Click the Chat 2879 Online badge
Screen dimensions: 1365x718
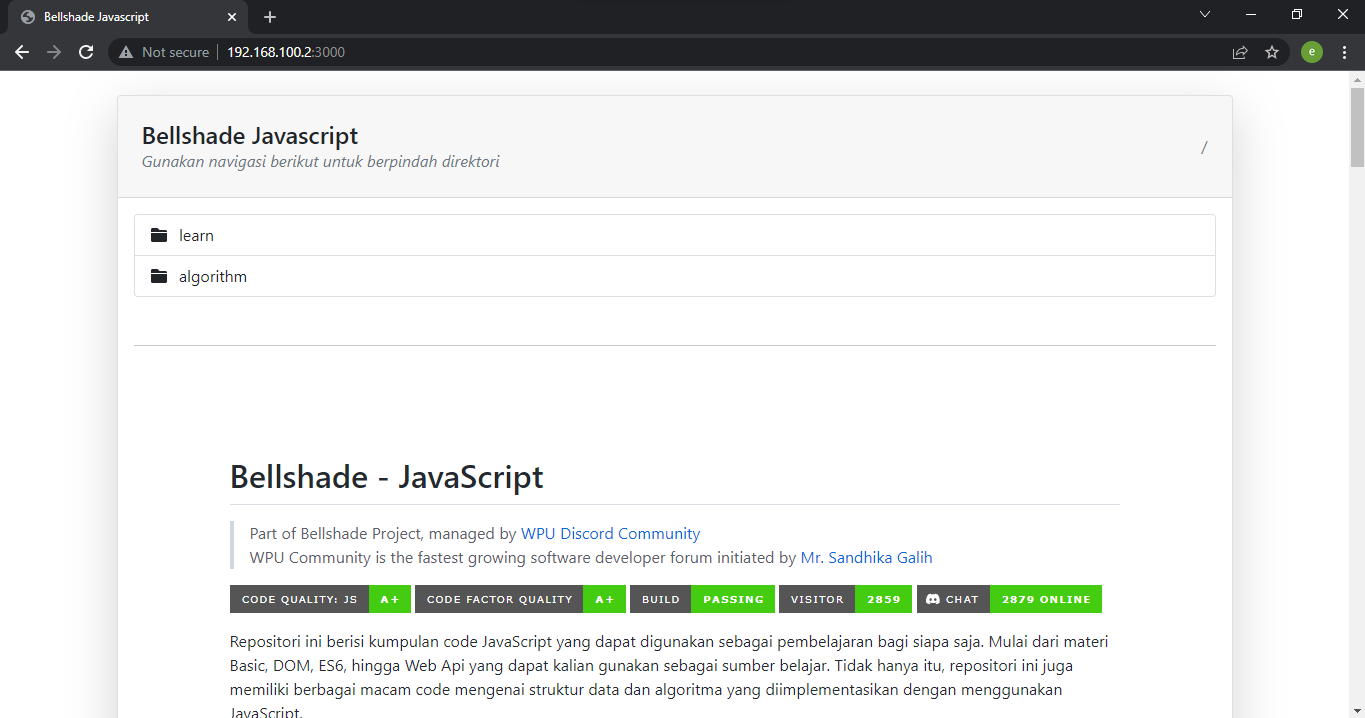tap(1009, 599)
